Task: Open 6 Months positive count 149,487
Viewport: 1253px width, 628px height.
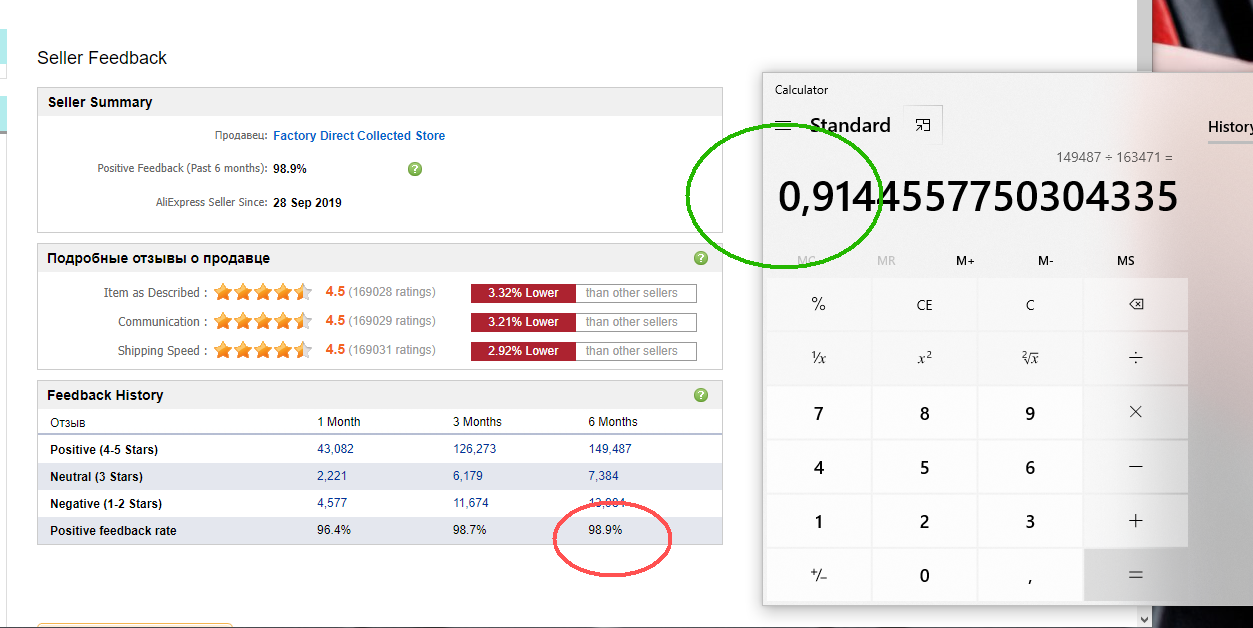Action: pos(610,449)
